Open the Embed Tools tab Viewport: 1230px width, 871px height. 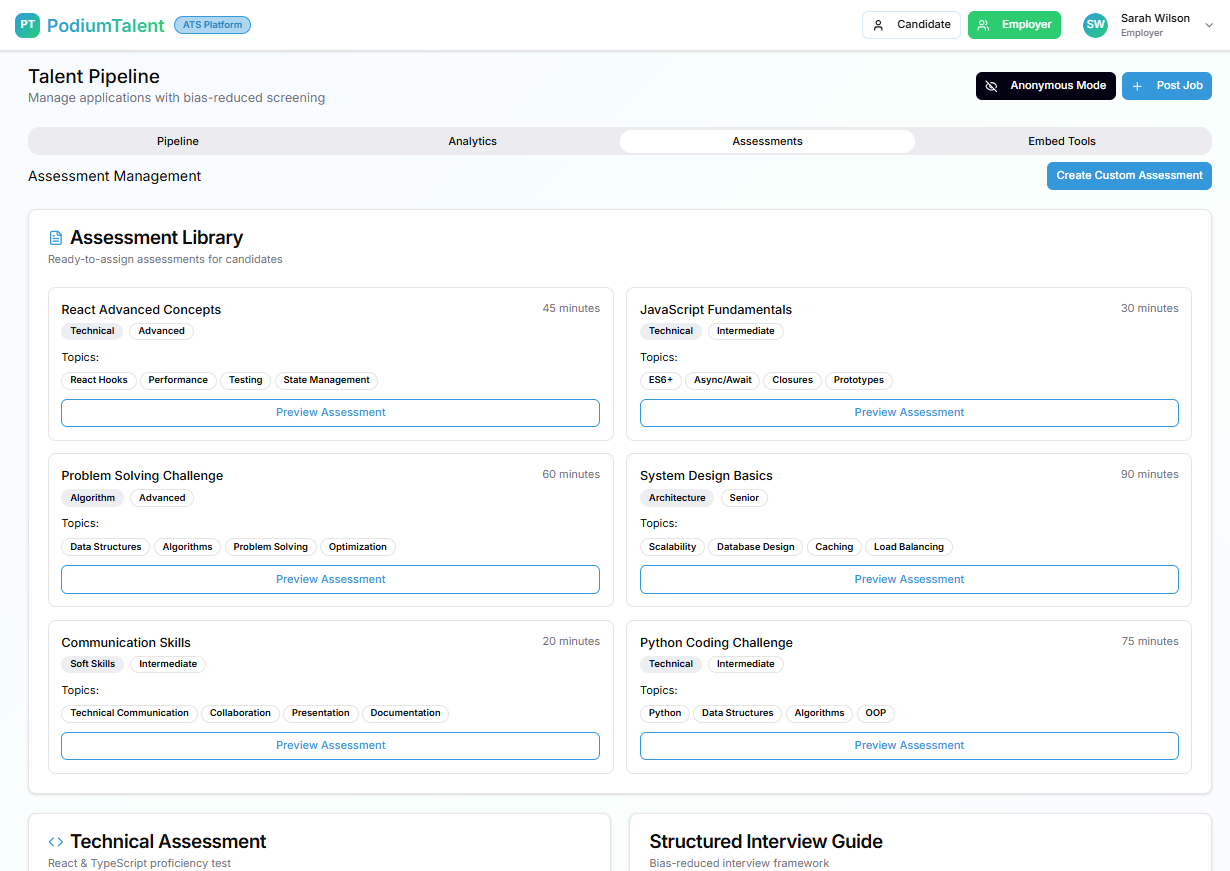pos(1062,141)
